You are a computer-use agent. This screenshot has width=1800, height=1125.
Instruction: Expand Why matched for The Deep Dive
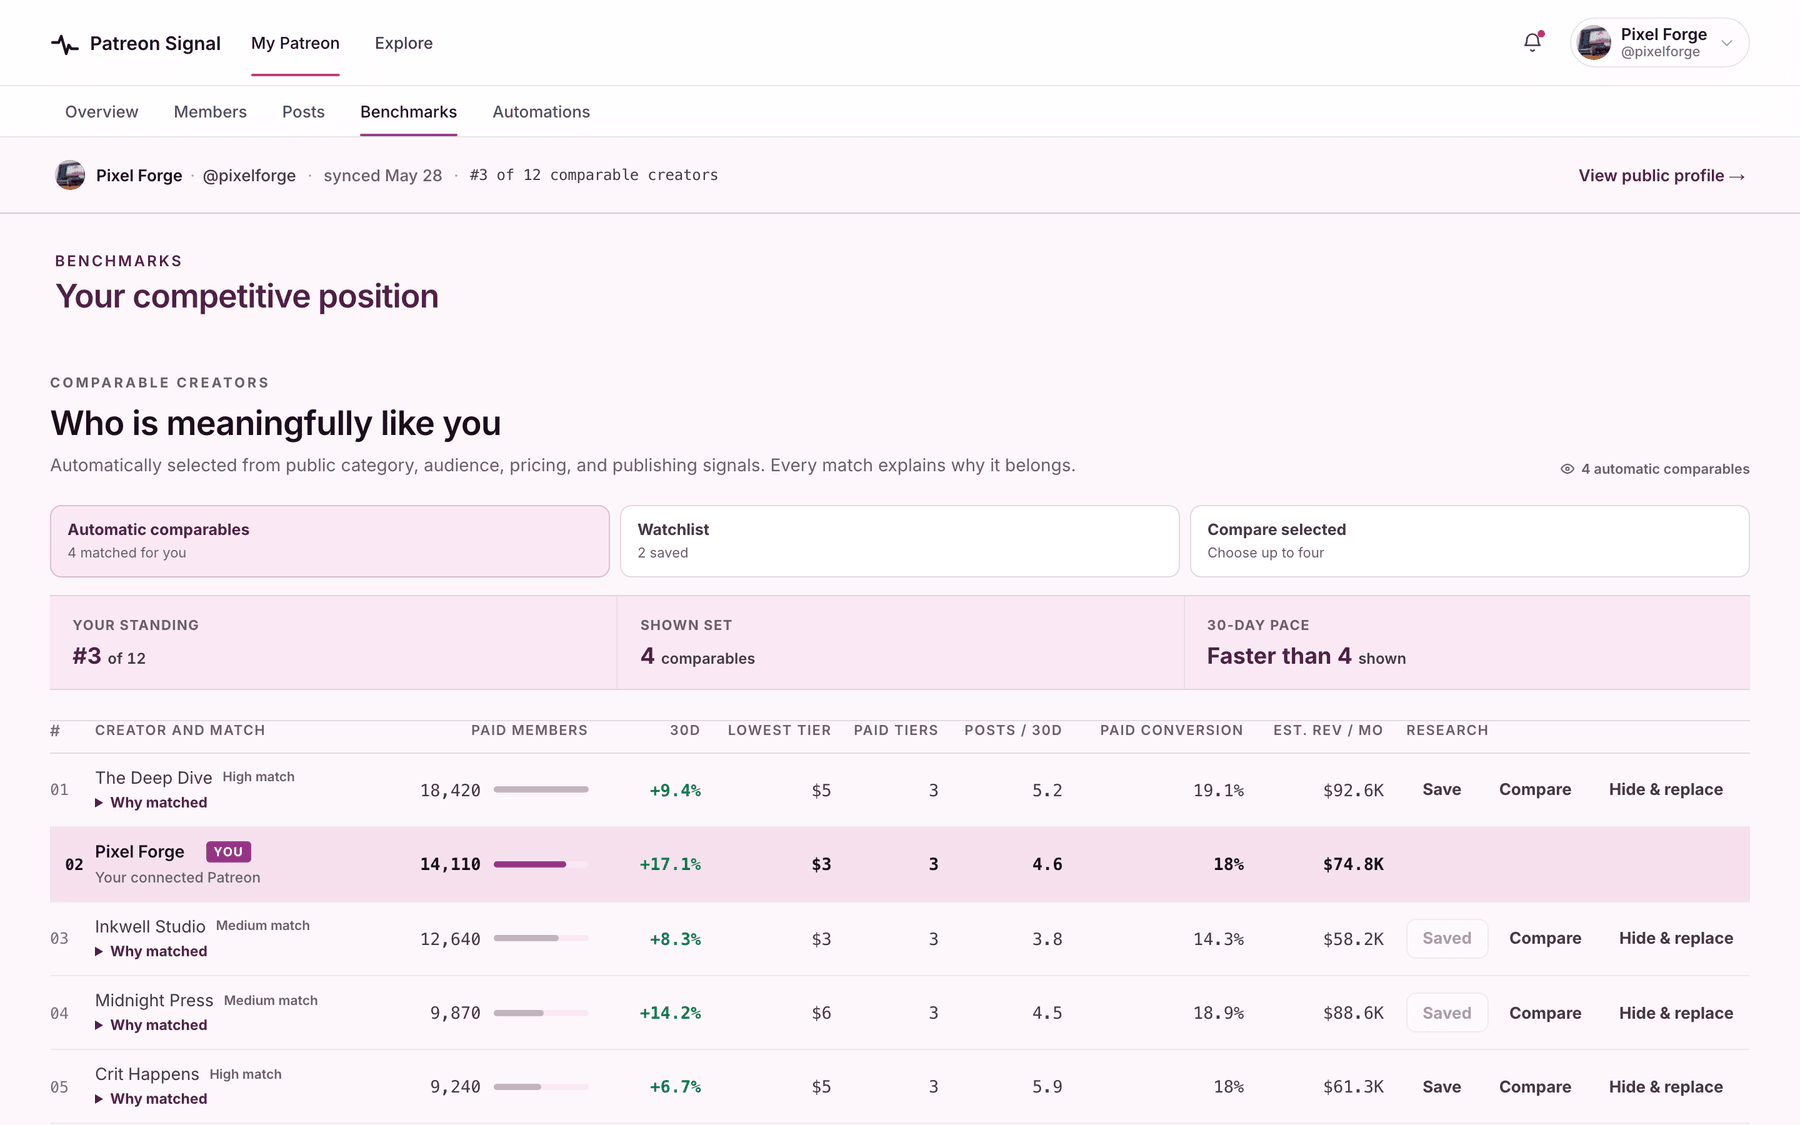coord(151,803)
